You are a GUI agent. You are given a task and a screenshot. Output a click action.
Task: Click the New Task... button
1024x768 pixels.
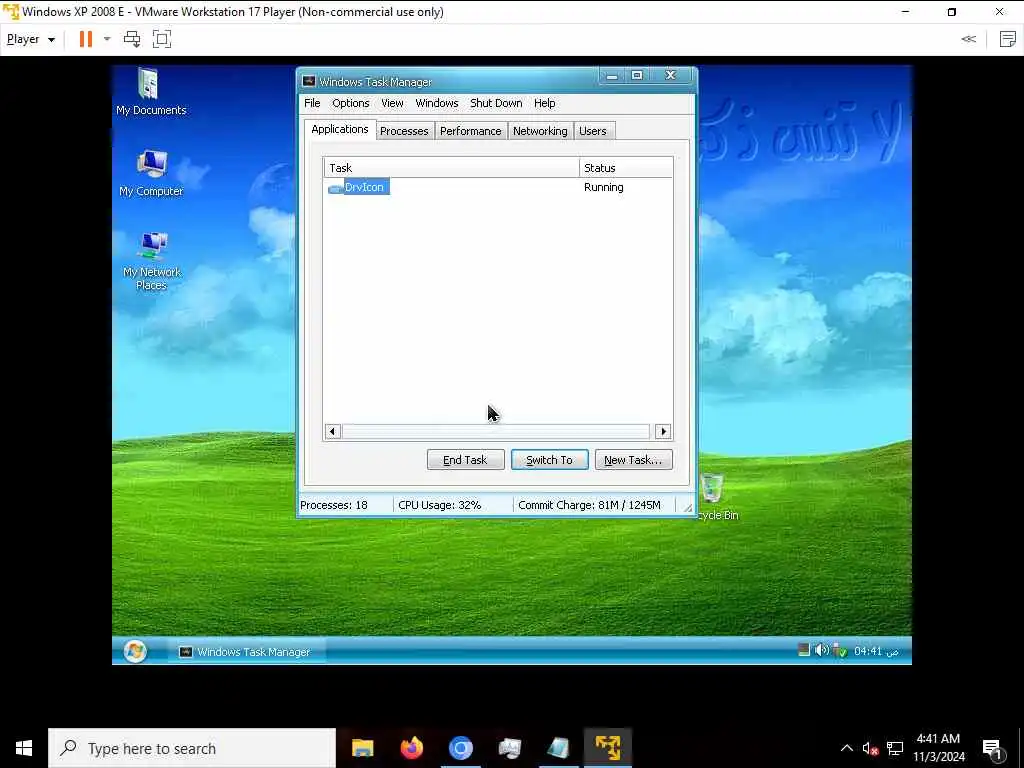coord(633,460)
